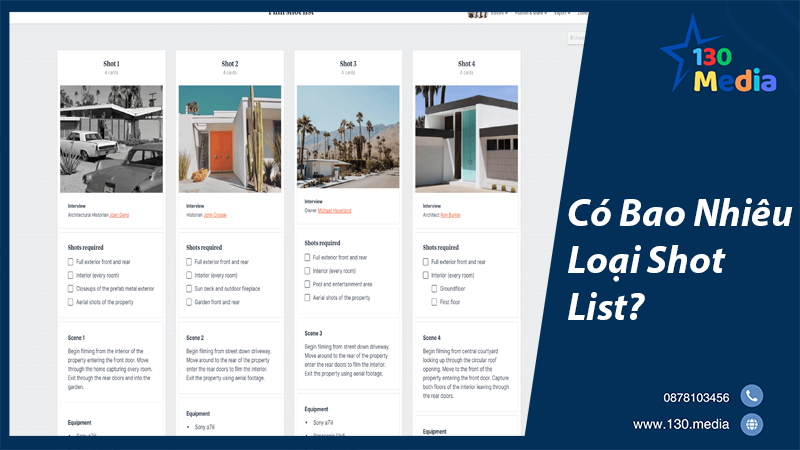Click the Shot 3 column title
800x450 pixels.
point(347,63)
